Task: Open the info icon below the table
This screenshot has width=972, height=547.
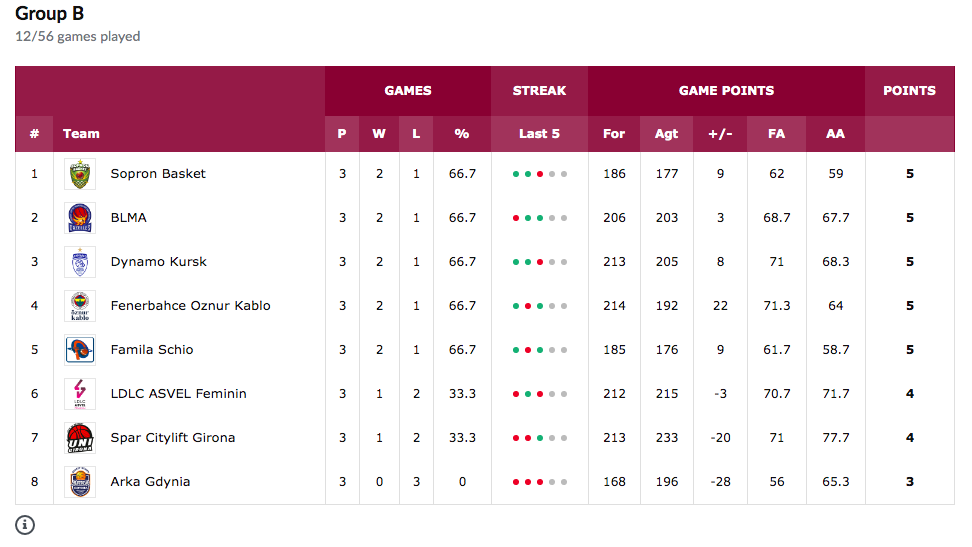Action: coord(25,525)
